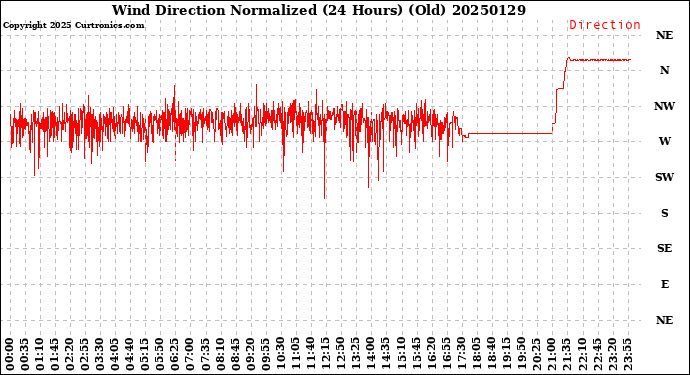This screenshot has height=375, width=690.
Task: Click the 'E' direction axis label
Action: click(x=664, y=284)
